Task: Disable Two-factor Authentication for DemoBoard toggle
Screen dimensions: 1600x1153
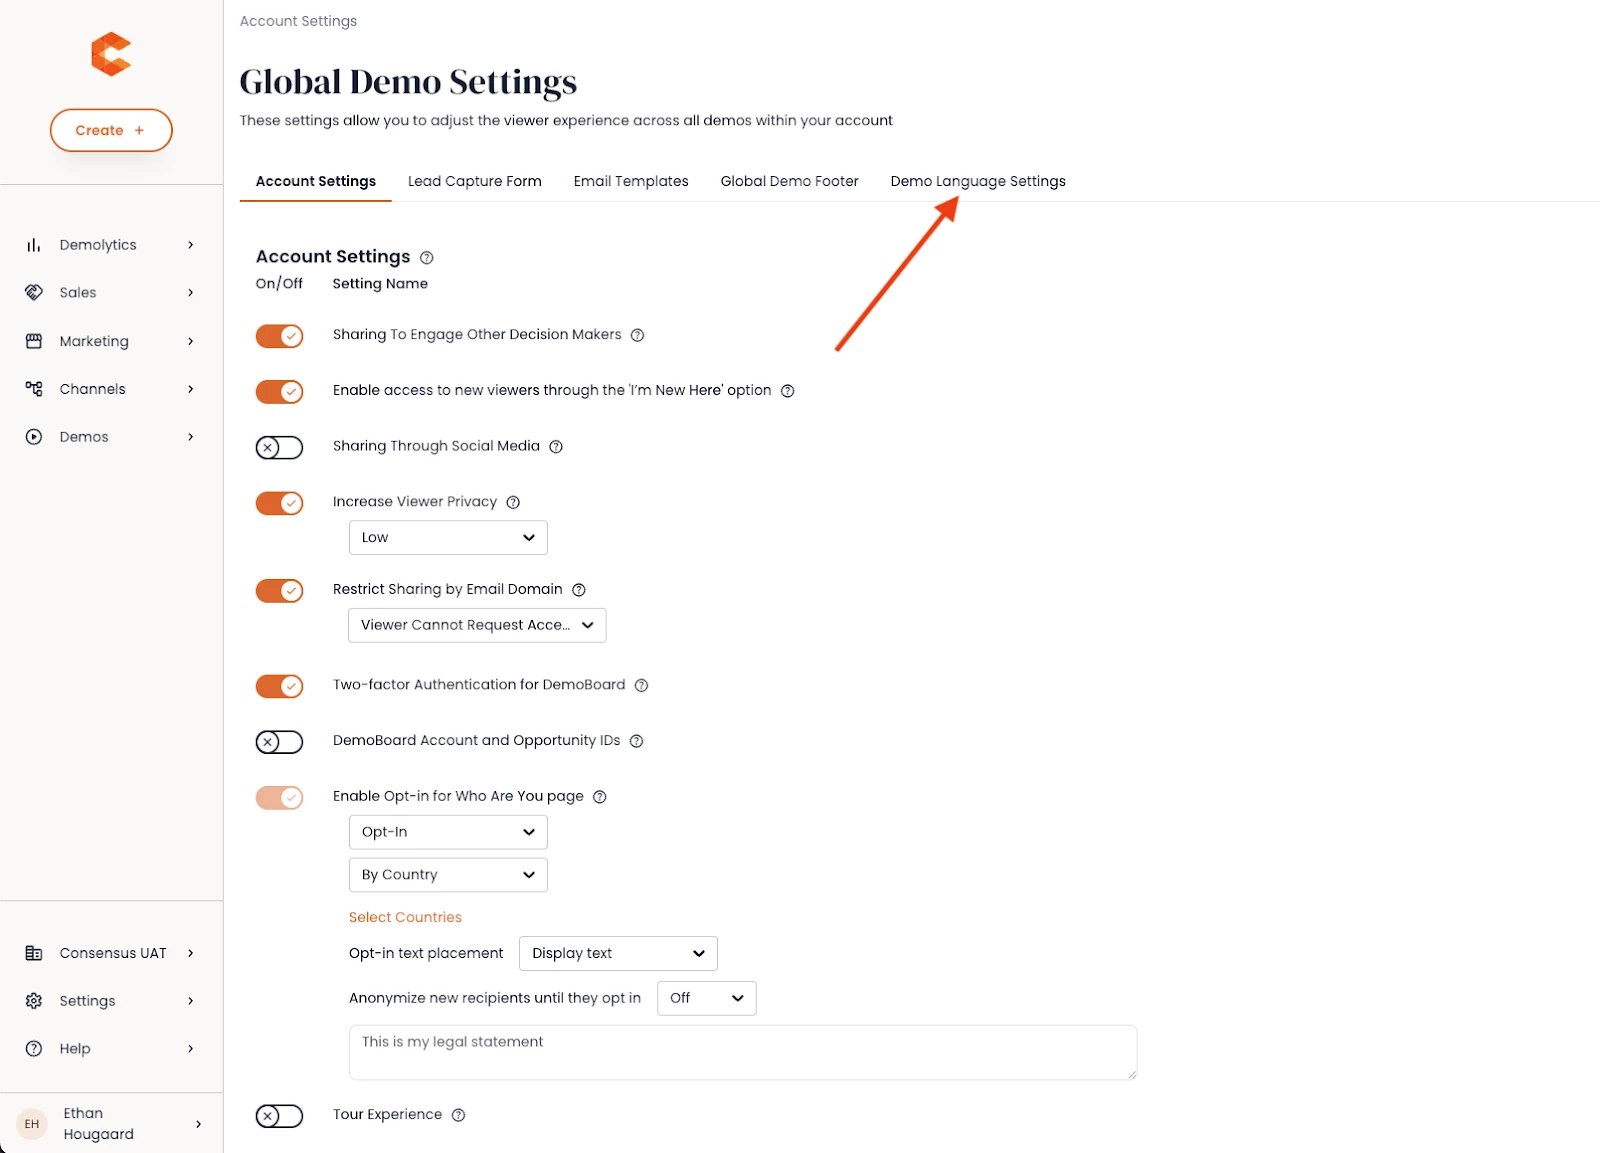Action: 279,686
